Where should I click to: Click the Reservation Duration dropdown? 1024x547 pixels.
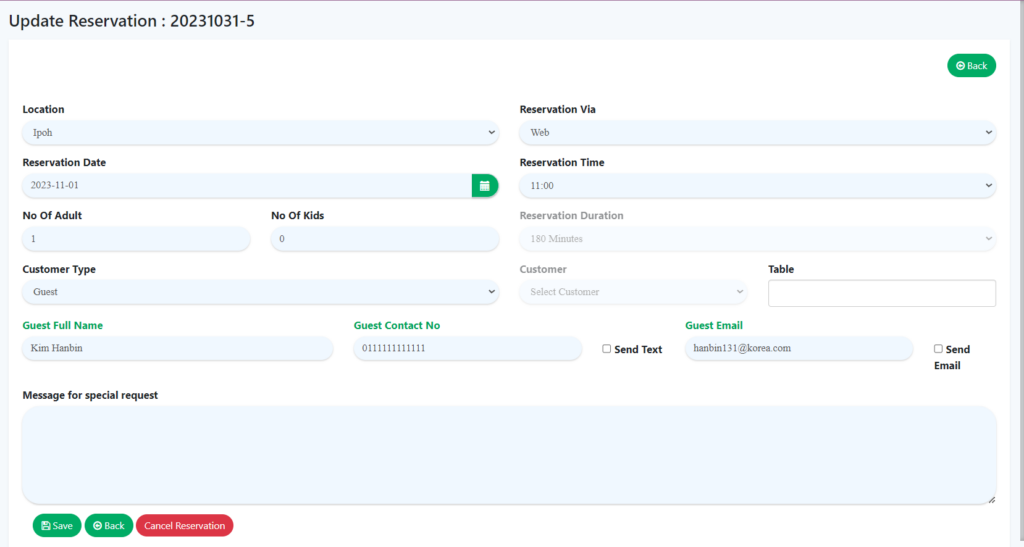click(x=757, y=239)
